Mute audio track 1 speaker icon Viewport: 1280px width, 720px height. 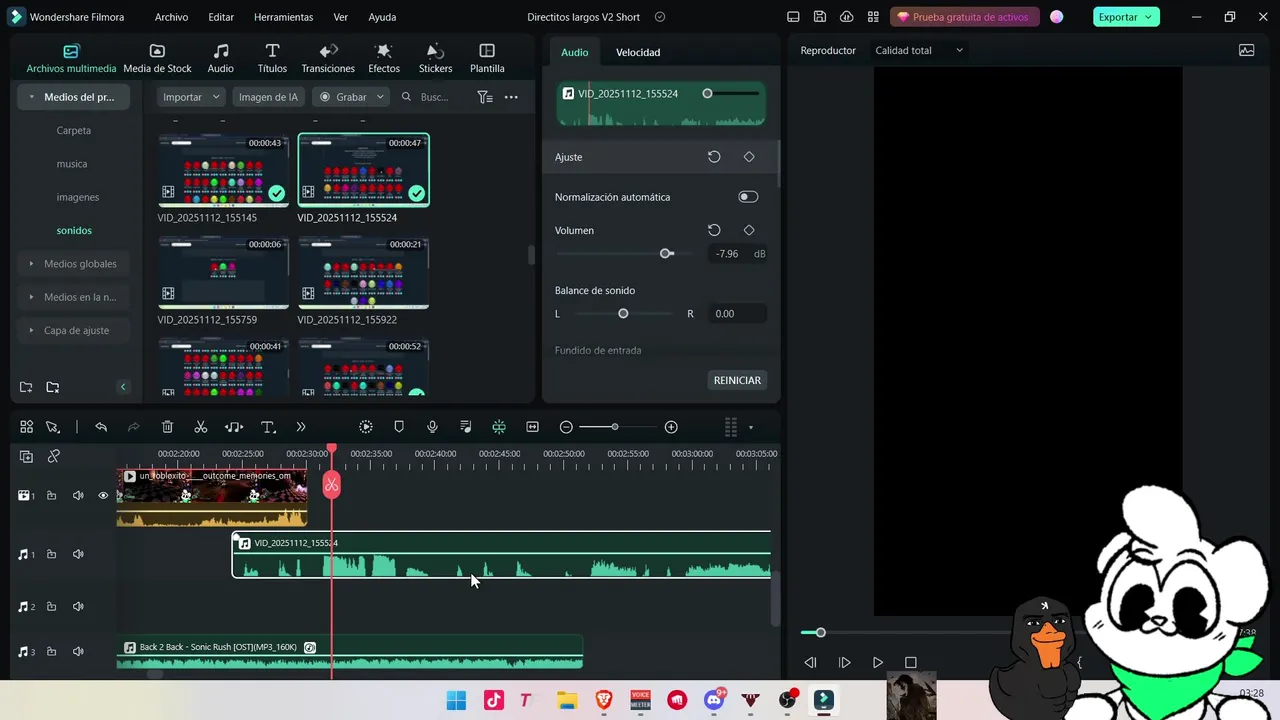tap(78, 554)
